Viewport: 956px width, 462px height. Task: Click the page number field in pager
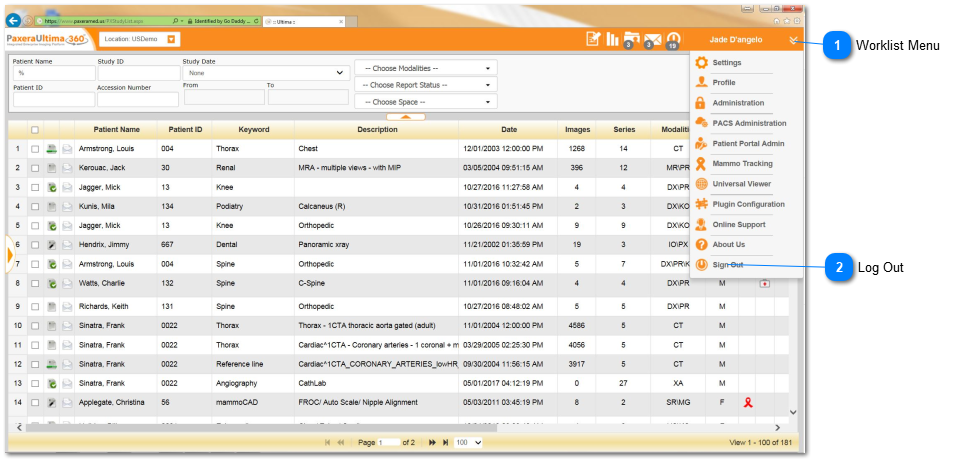coord(389,442)
